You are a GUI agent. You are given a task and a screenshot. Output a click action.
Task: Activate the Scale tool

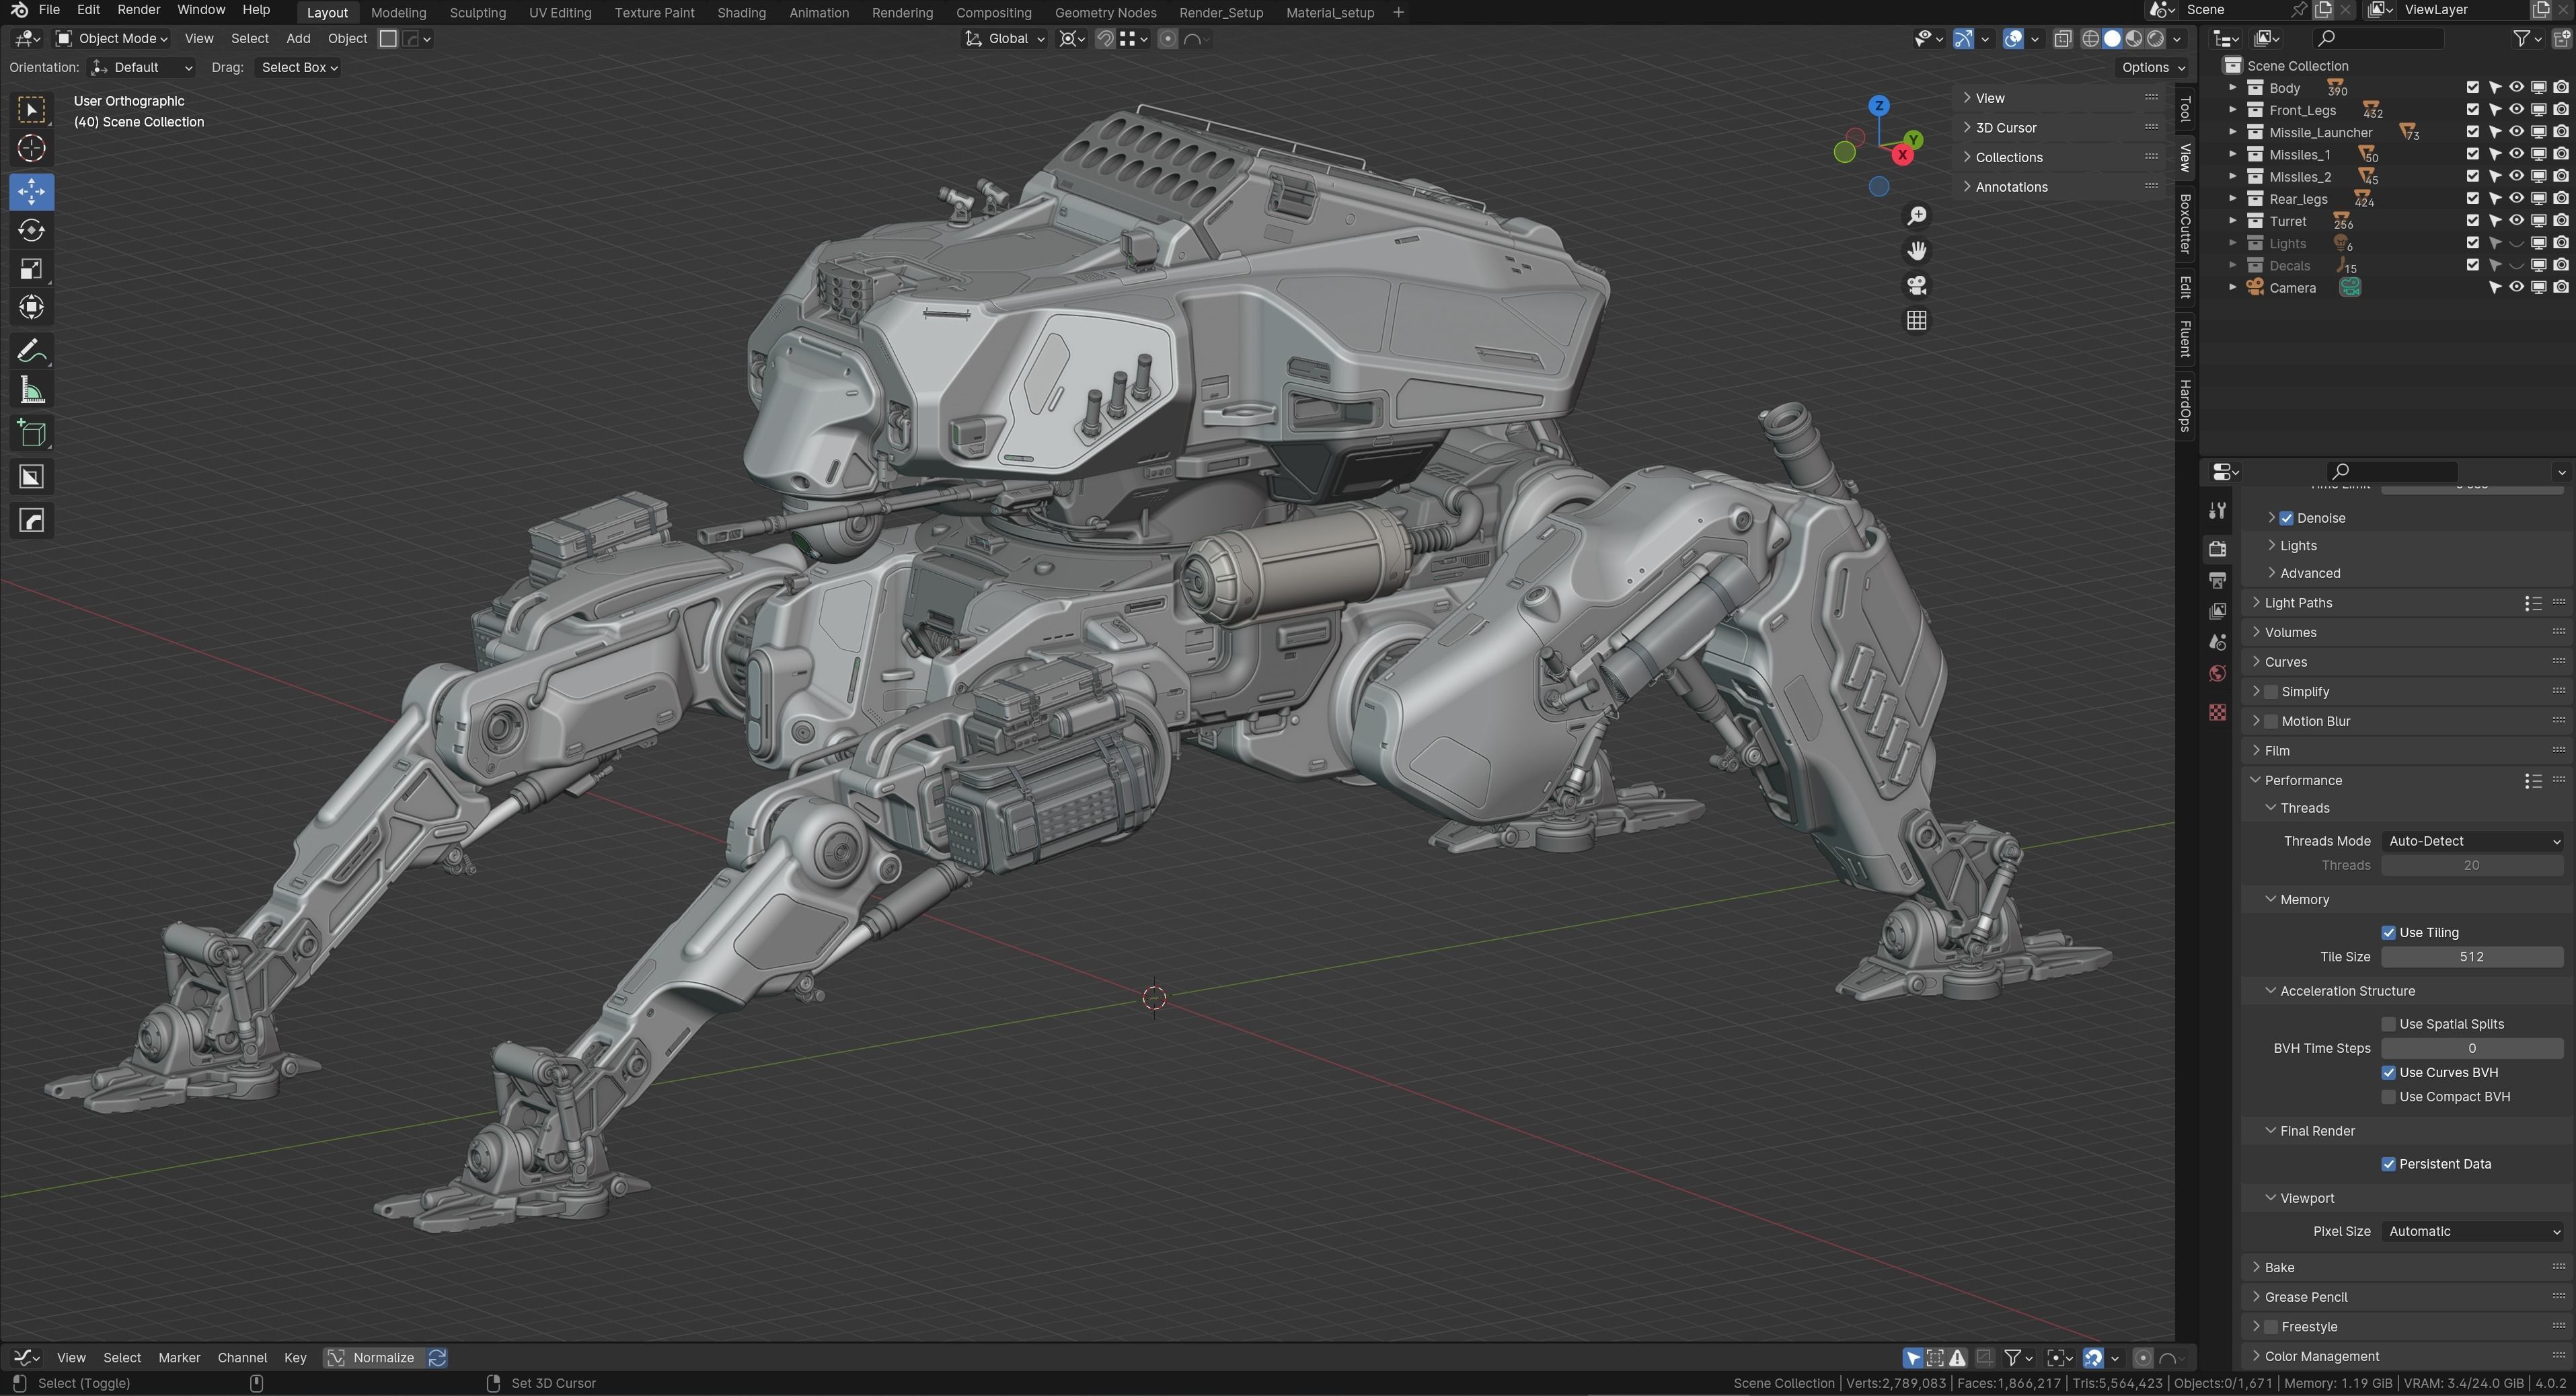point(31,269)
